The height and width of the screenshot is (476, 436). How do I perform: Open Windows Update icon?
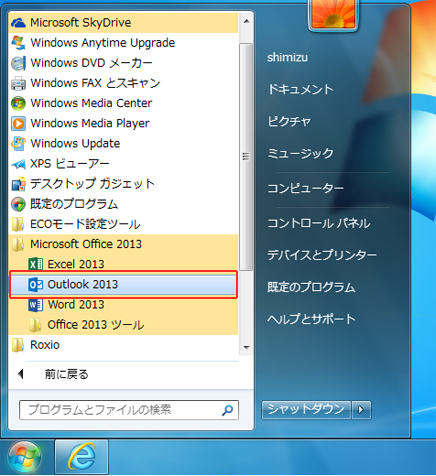coord(18,143)
